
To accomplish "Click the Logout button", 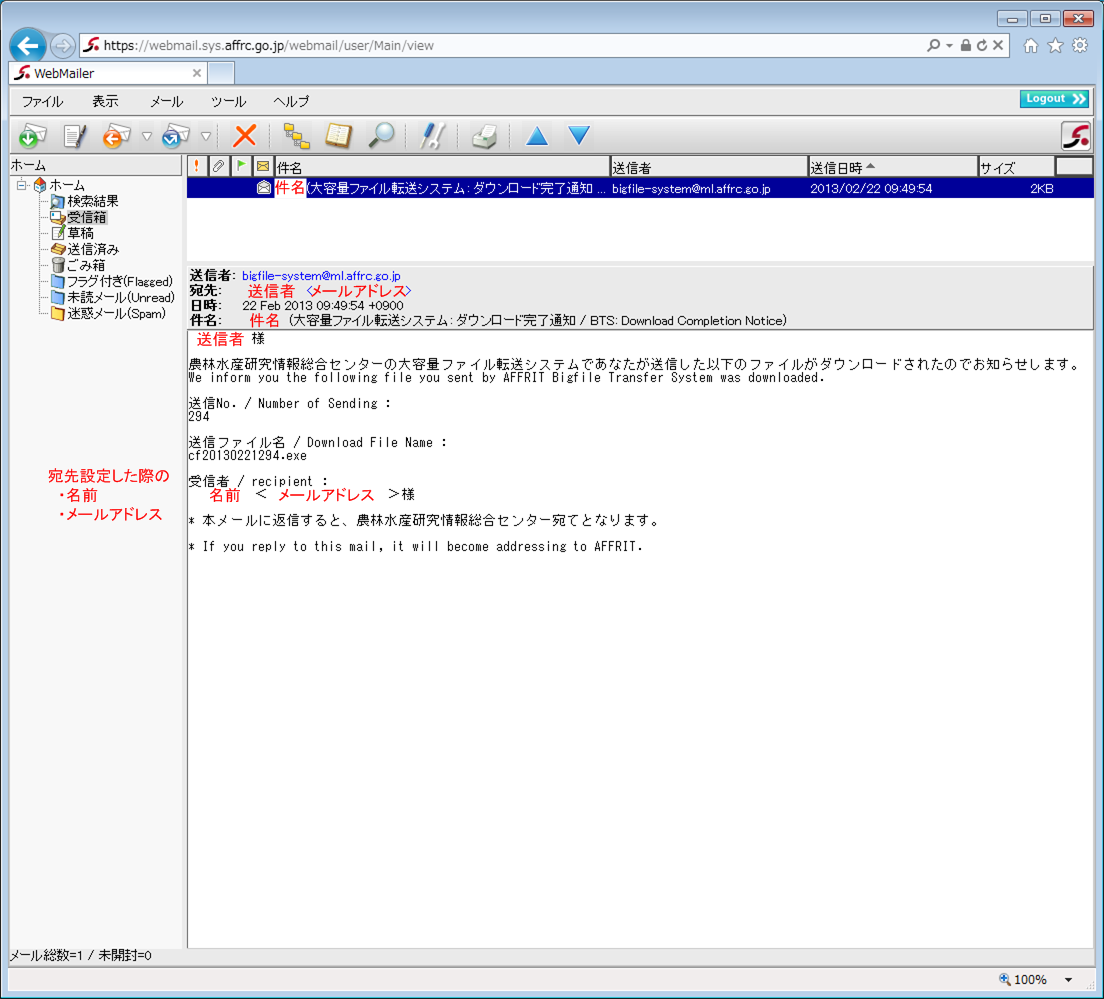I will point(1054,99).
